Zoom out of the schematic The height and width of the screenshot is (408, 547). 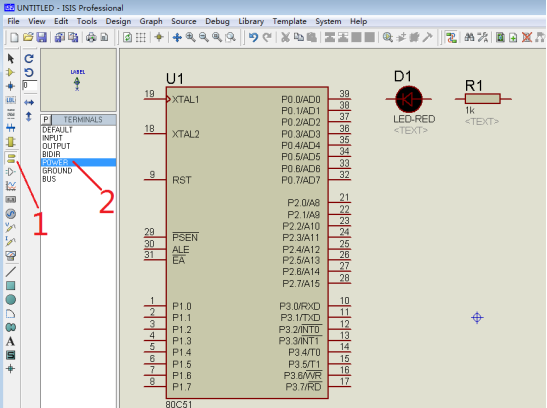(x=204, y=37)
